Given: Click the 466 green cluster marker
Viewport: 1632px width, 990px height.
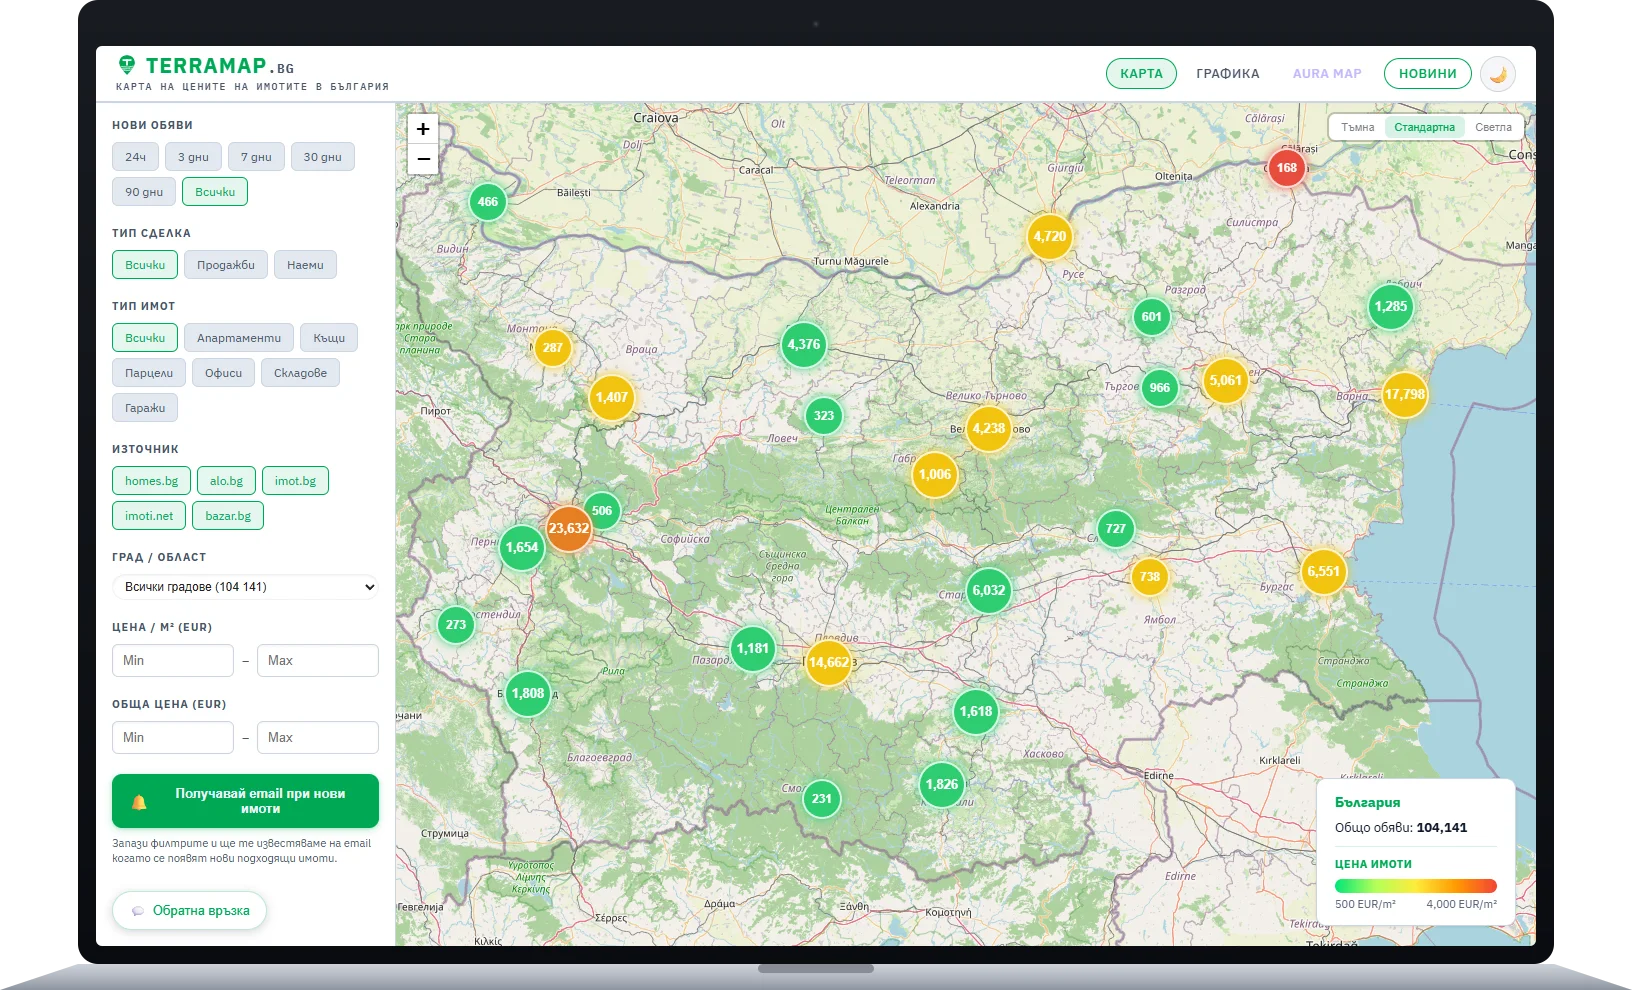Looking at the screenshot, I should click(488, 201).
